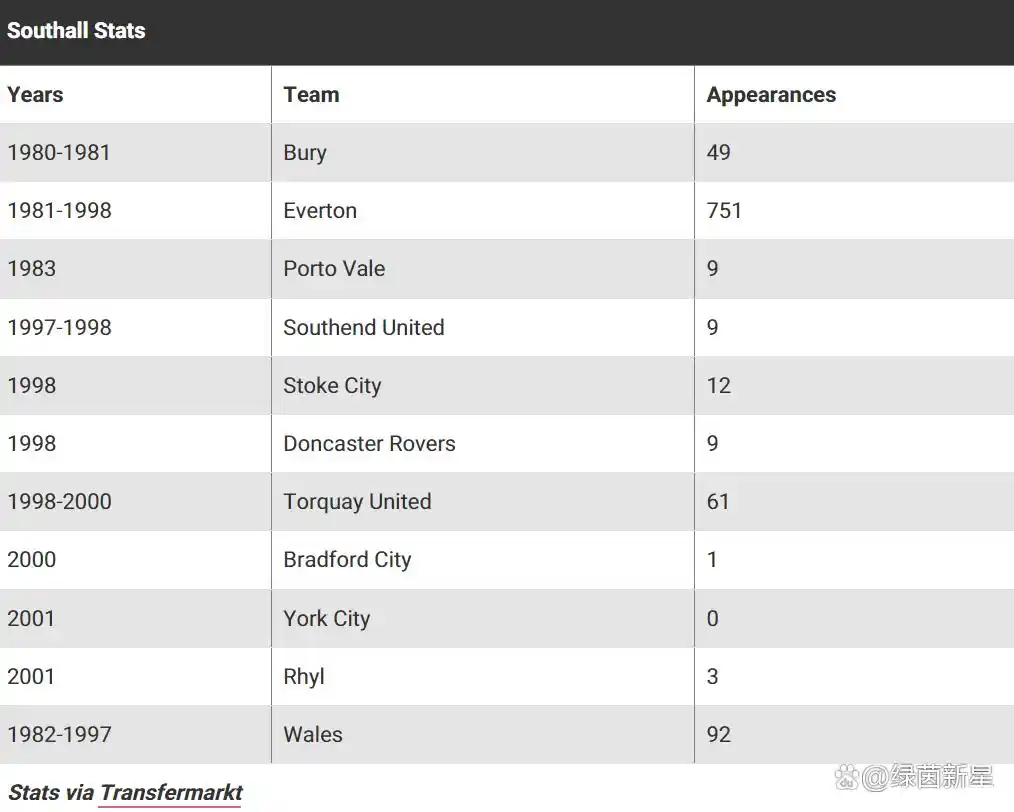Screen dimensions: 1014x812
Task: Click the paw watermark icon
Action: (847, 777)
